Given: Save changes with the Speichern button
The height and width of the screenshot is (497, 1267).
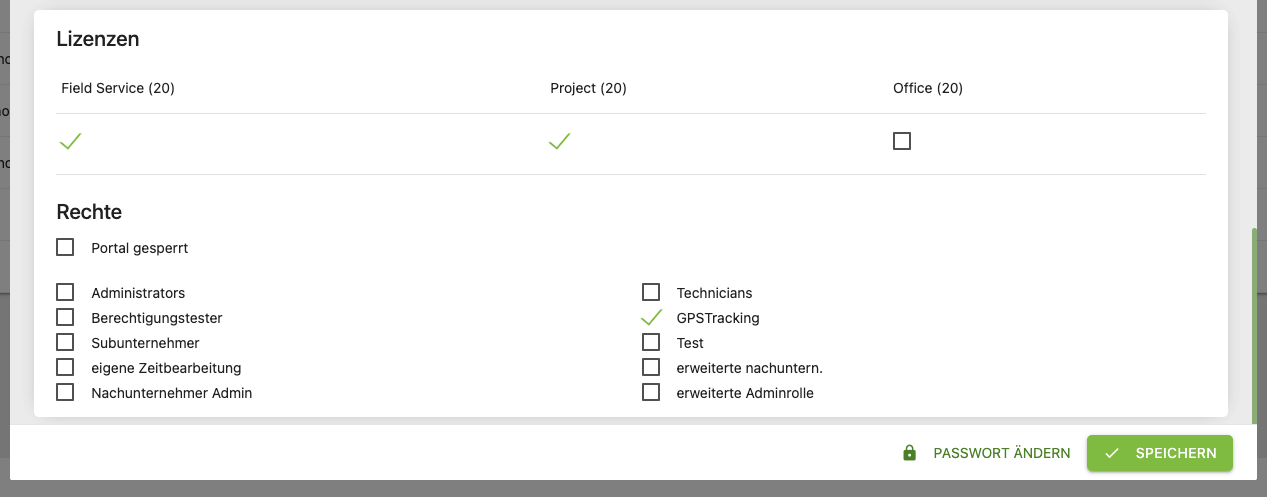Looking at the screenshot, I should coord(1160,453).
